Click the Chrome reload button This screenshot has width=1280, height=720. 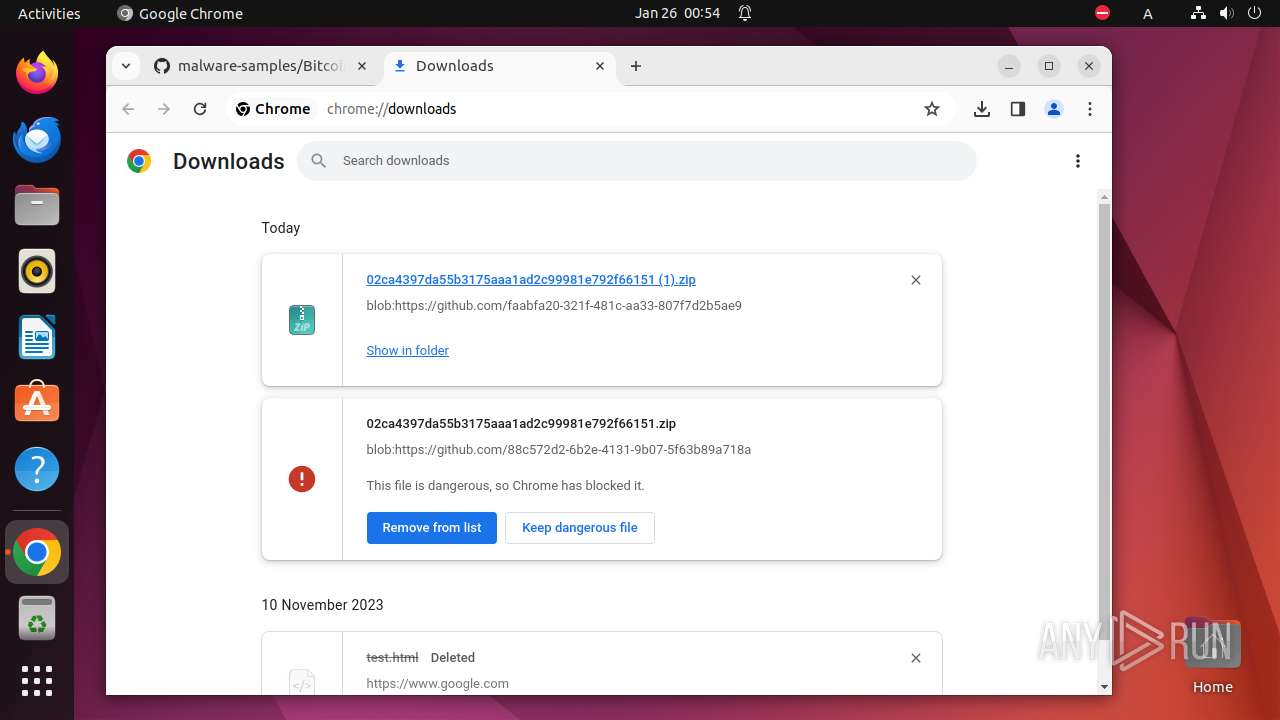200,109
